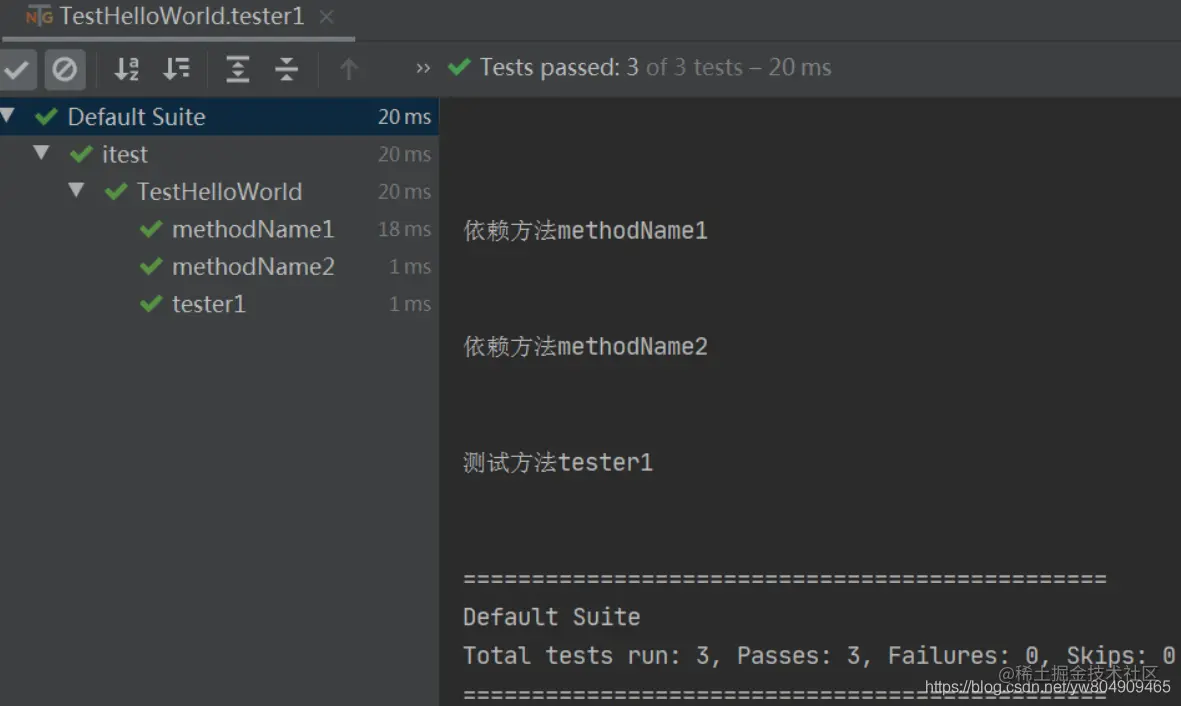Close the TestHelloWorld.tester1 tab

click(x=326, y=17)
